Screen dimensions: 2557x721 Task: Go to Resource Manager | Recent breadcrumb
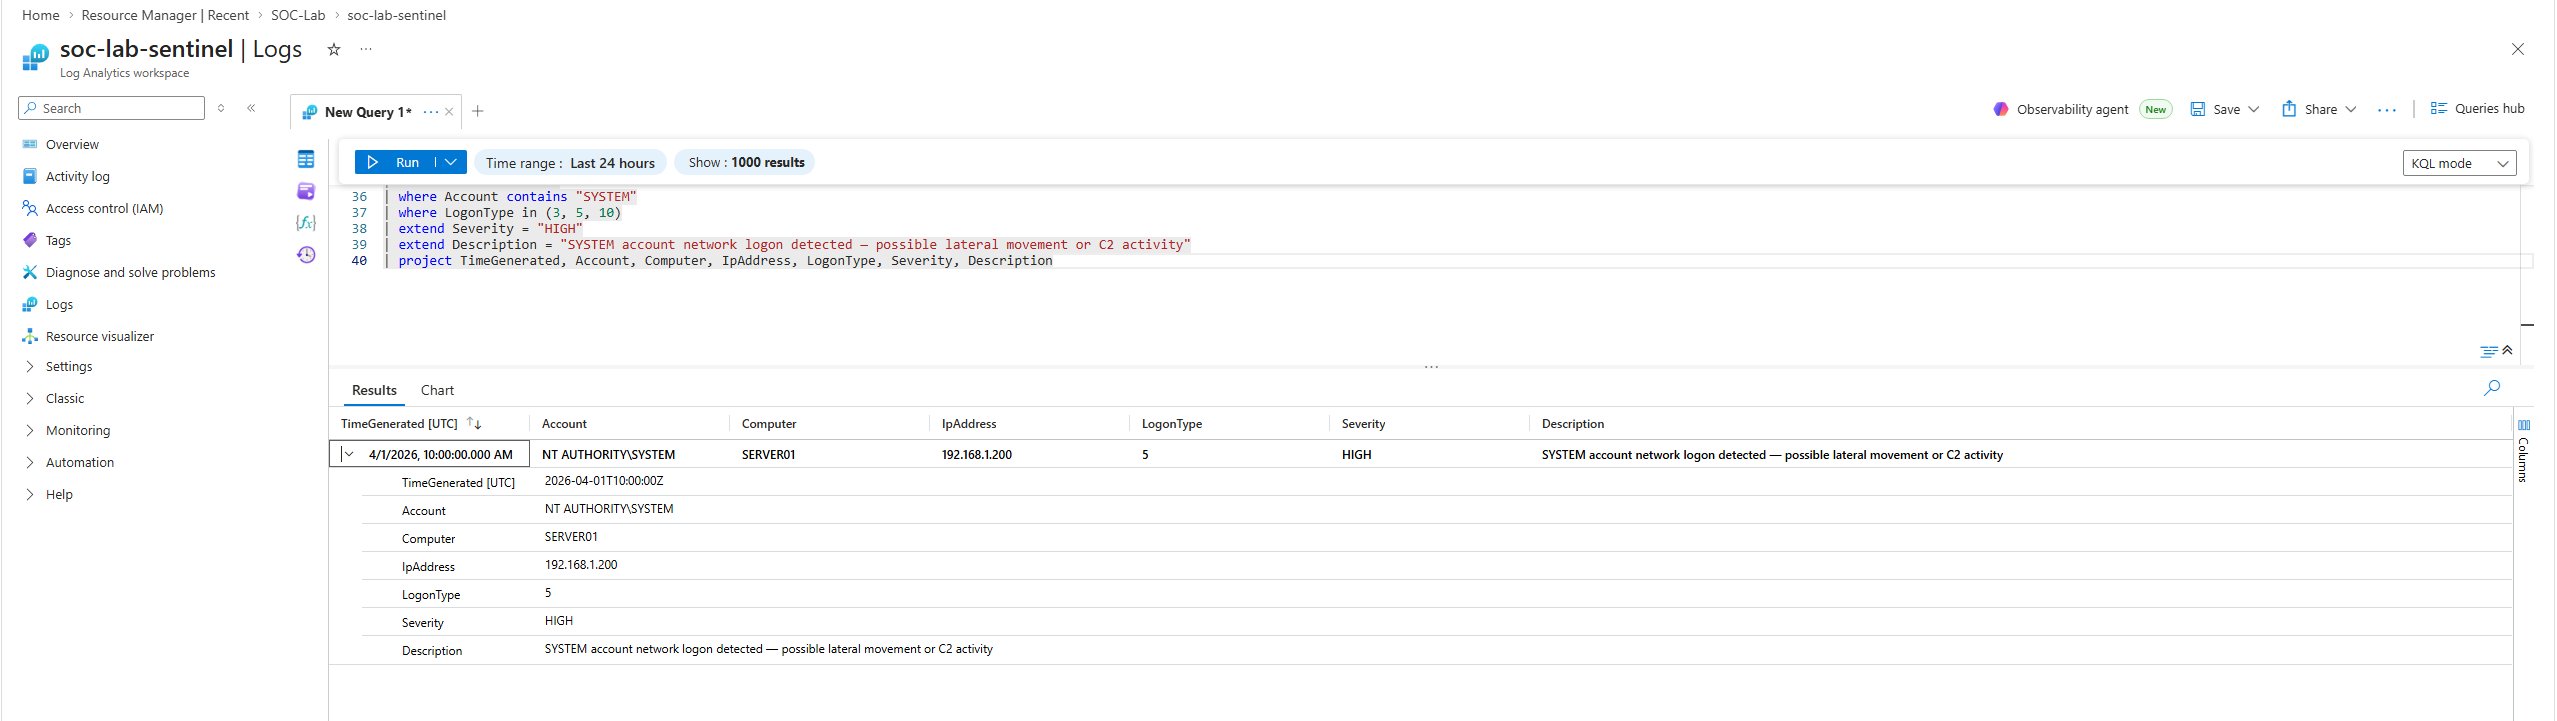pyautogui.click(x=165, y=15)
